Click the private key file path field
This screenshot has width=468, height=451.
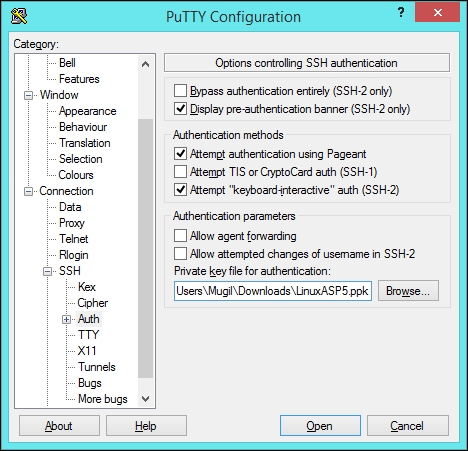[273, 291]
